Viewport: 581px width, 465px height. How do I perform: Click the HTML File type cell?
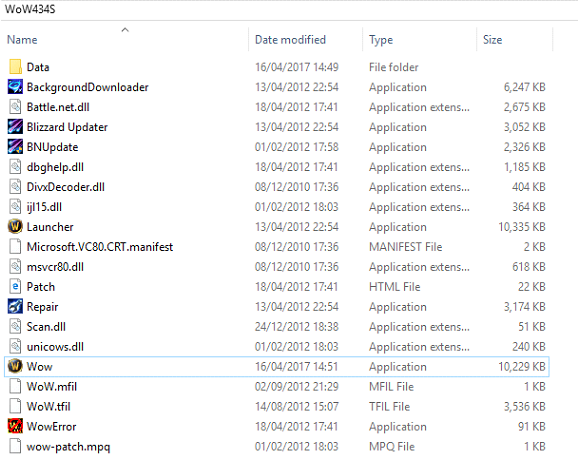tap(395, 287)
